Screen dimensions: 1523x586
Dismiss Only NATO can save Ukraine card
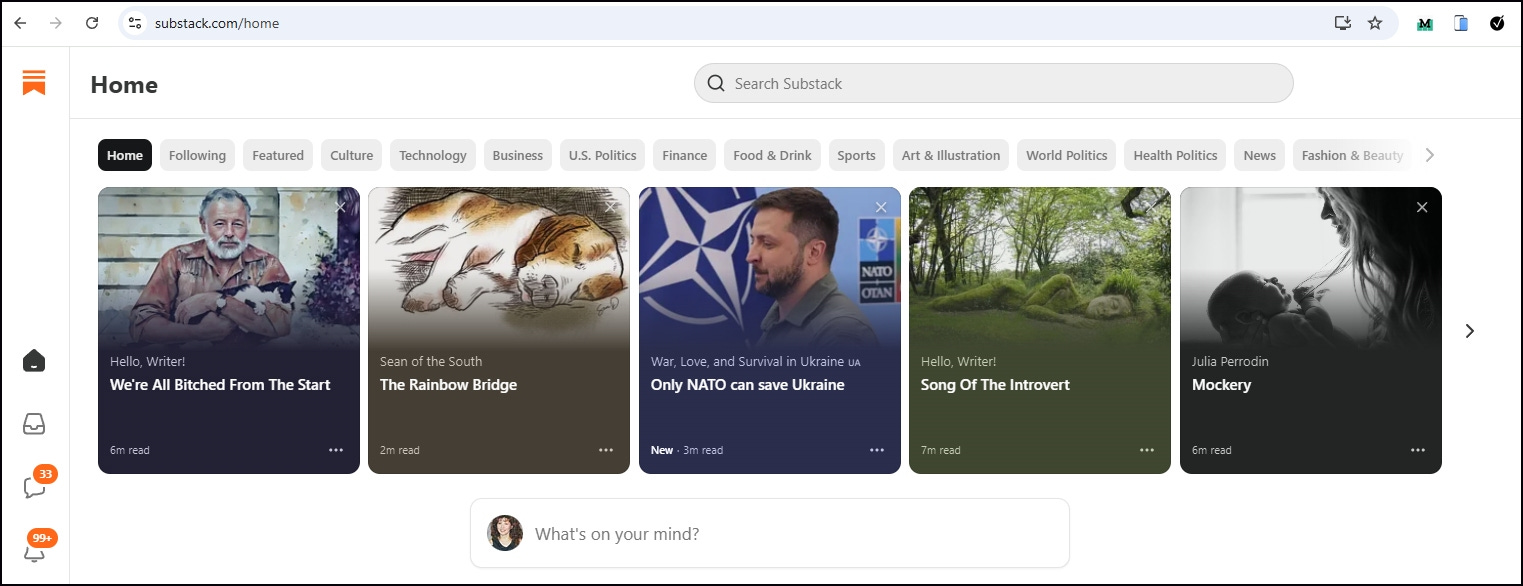881,207
